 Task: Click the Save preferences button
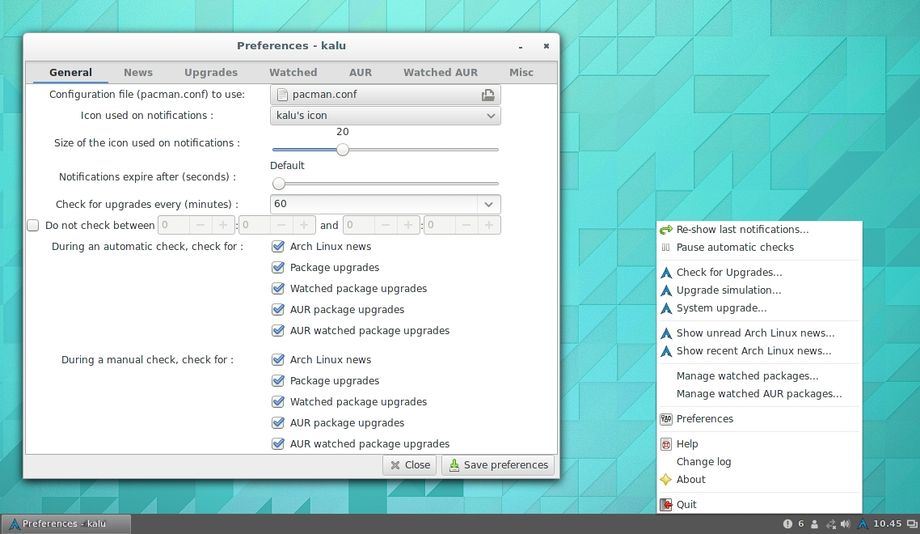pyautogui.click(x=497, y=465)
